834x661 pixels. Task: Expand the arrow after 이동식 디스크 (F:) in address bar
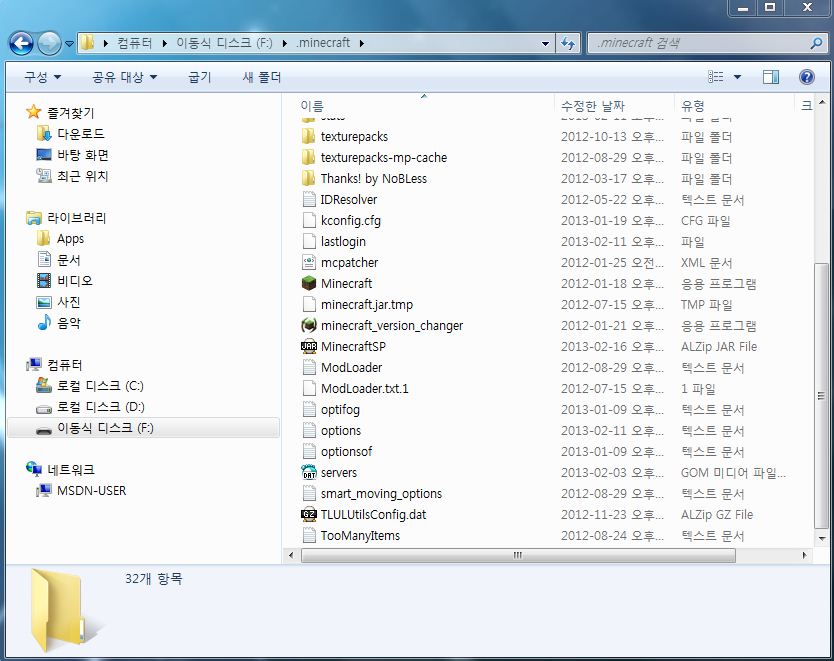point(285,43)
